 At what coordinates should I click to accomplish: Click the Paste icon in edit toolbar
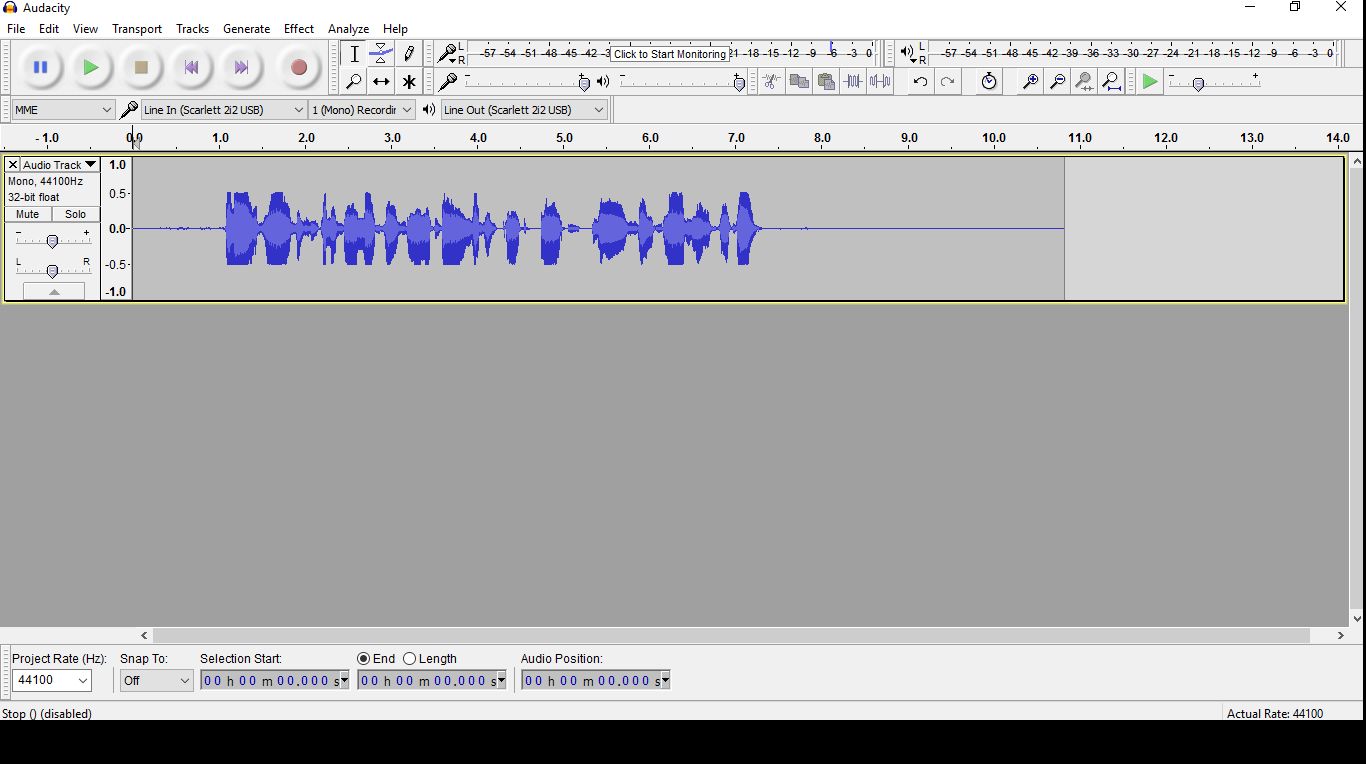825,82
